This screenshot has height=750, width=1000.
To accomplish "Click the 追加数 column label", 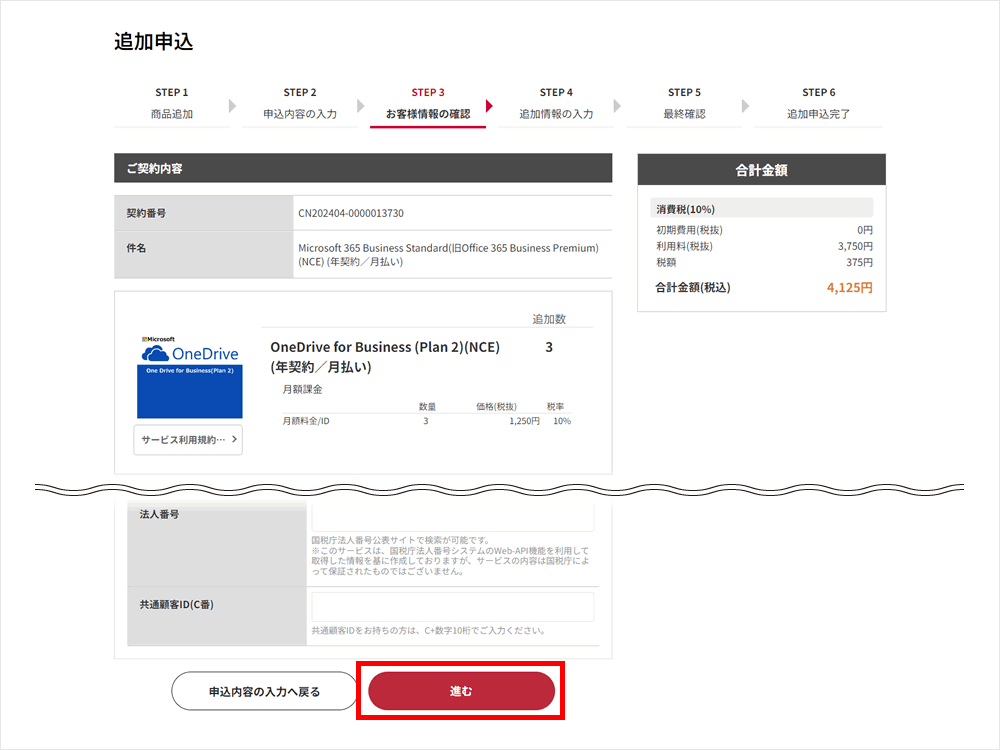I will point(549,319).
